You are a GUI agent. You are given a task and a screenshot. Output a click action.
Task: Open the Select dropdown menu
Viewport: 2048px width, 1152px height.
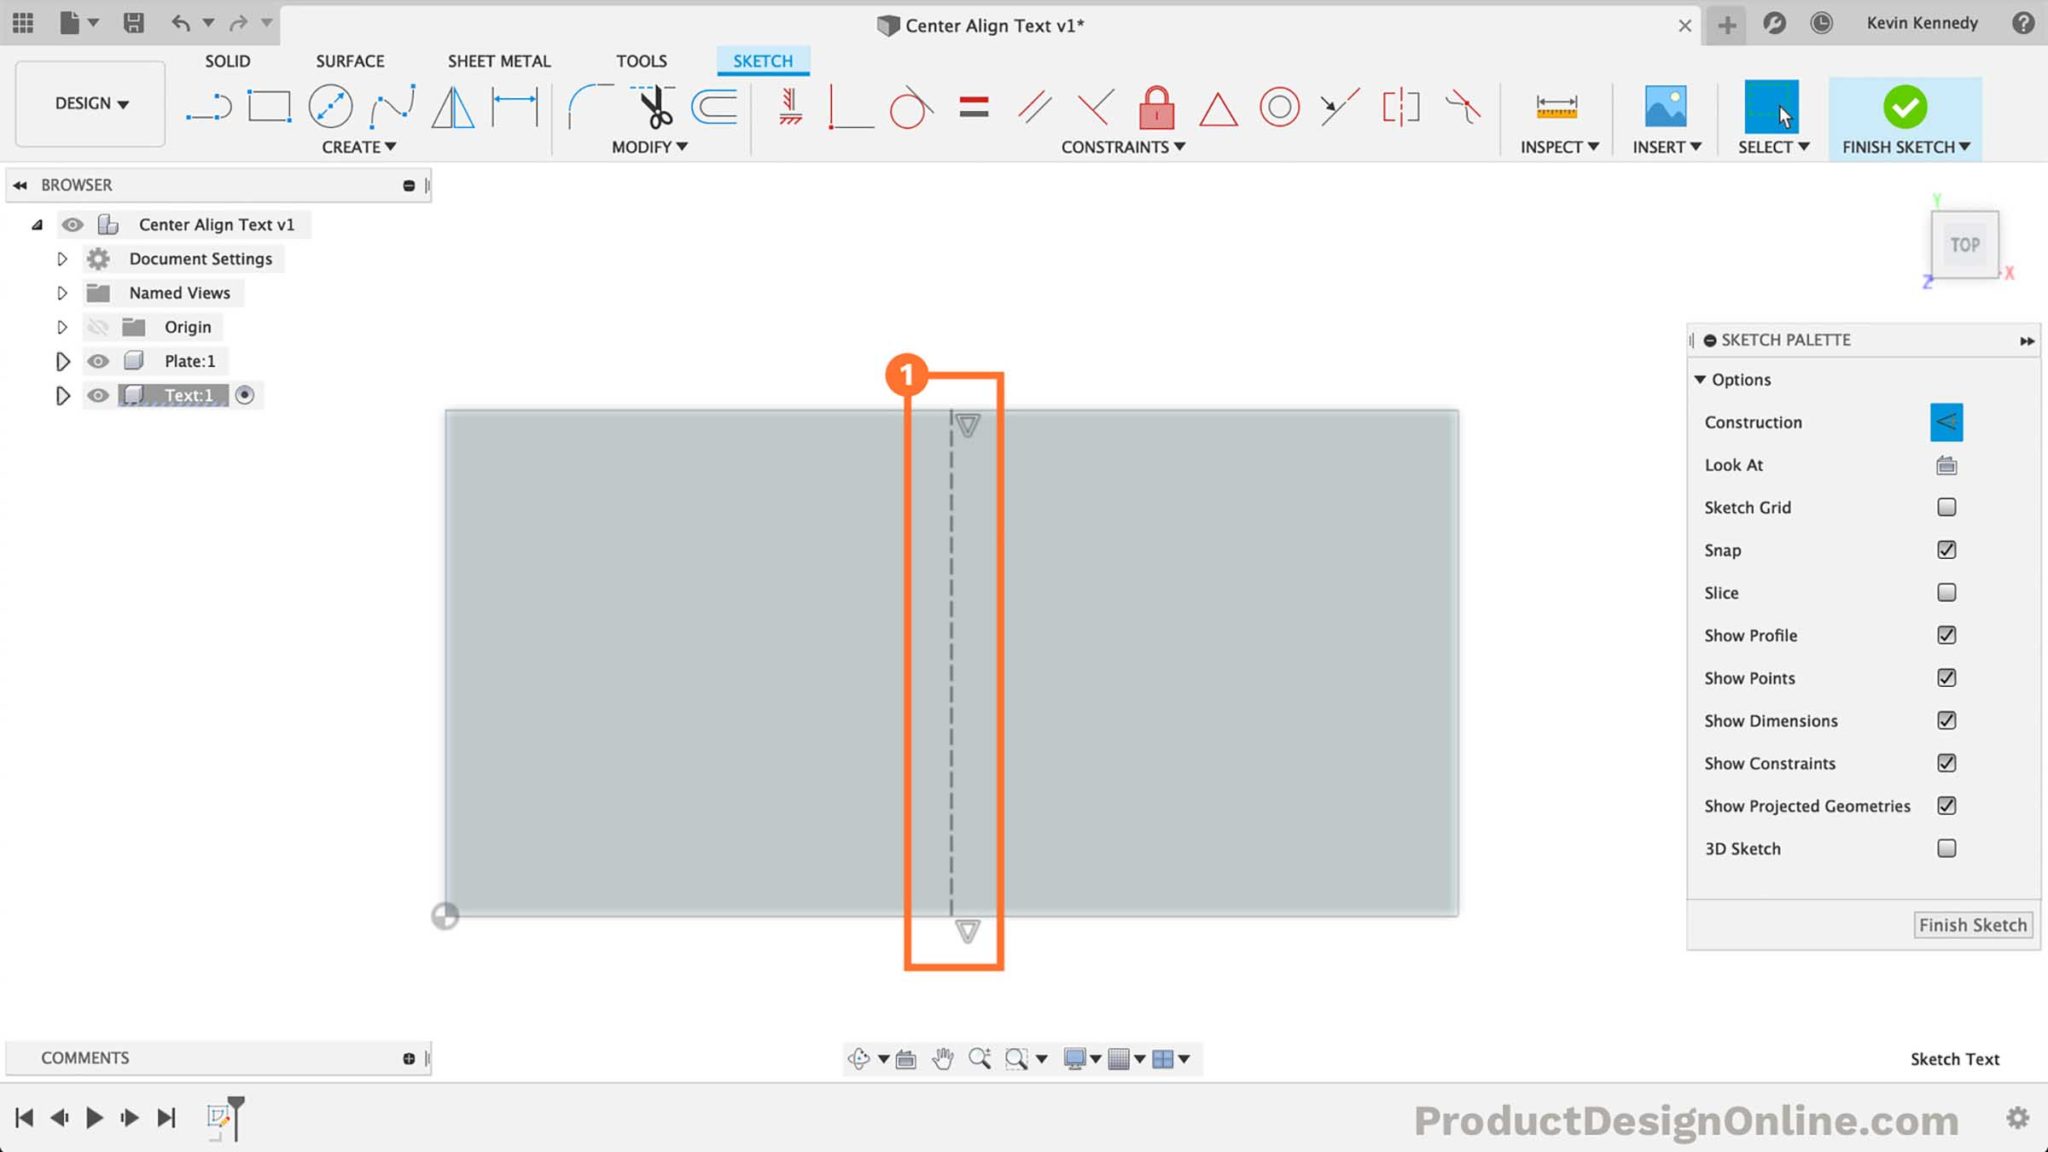pos(1770,146)
